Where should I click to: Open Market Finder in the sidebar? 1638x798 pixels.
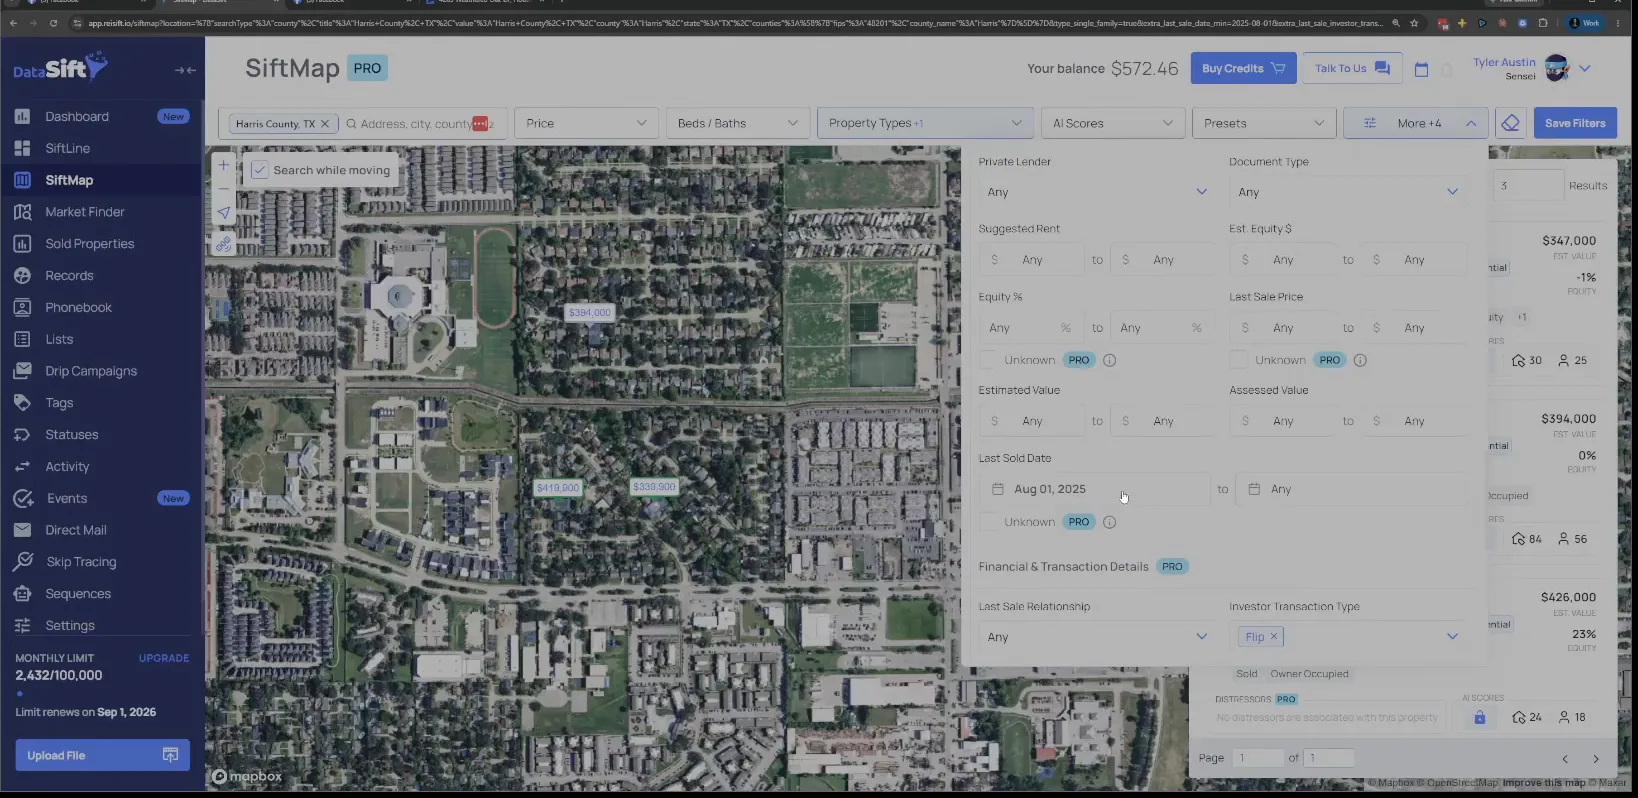point(85,212)
